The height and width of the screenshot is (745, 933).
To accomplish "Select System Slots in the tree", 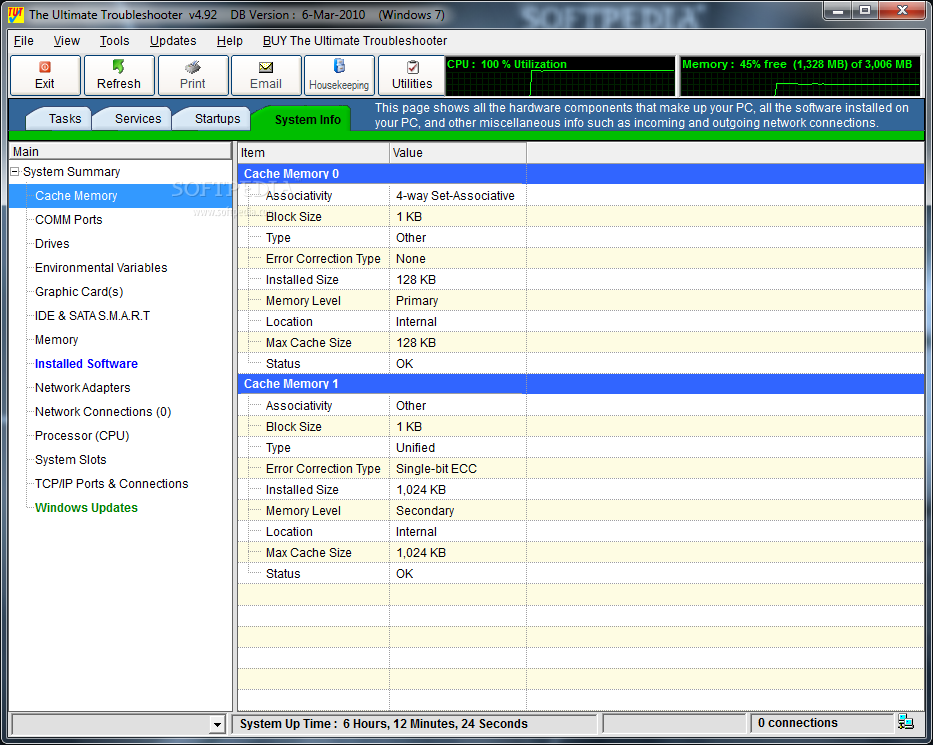I will tap(71, 460).
